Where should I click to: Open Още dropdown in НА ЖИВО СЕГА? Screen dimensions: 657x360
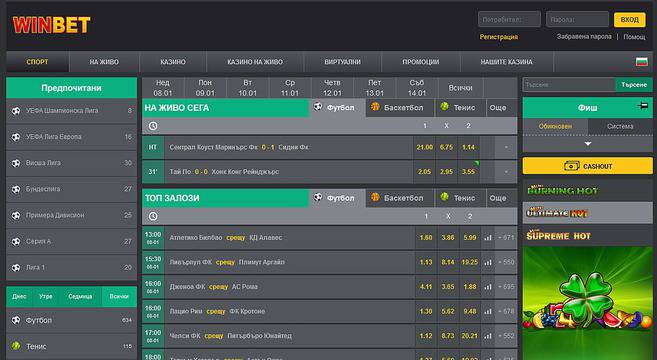pos(498,108)
